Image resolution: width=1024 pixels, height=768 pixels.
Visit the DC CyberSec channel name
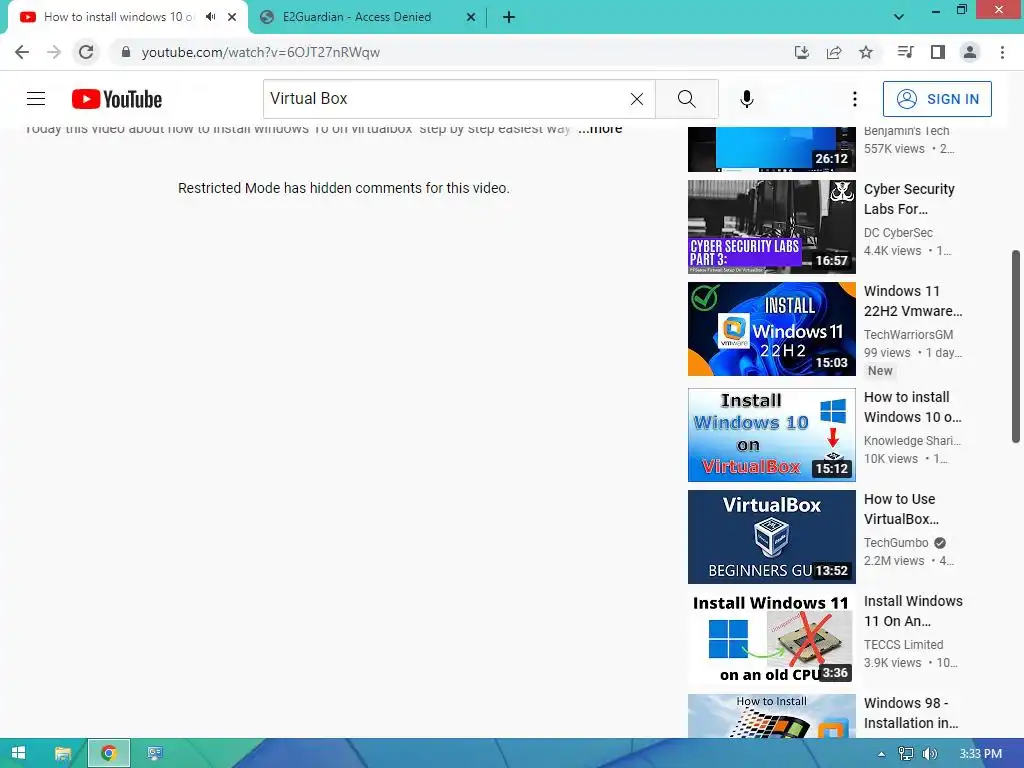[x=898, y=232]
